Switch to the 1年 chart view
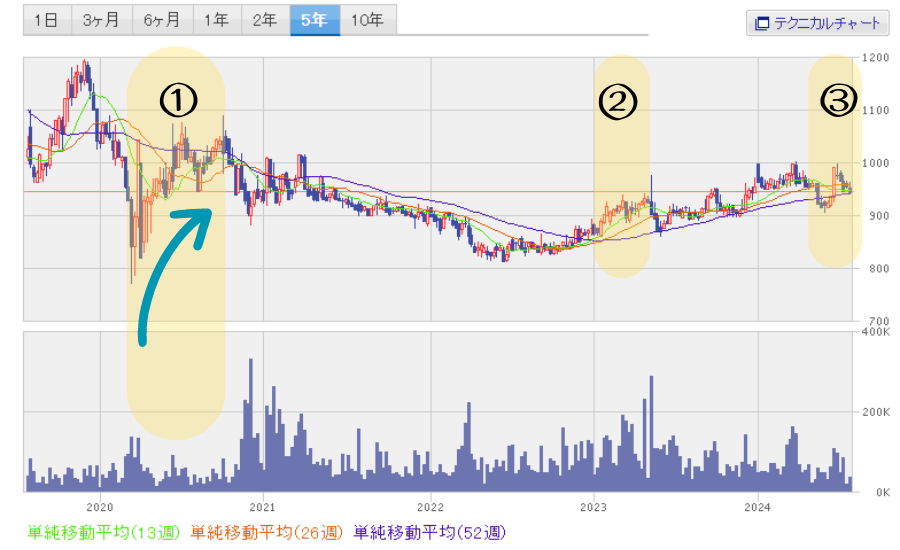 pos(216,20)
